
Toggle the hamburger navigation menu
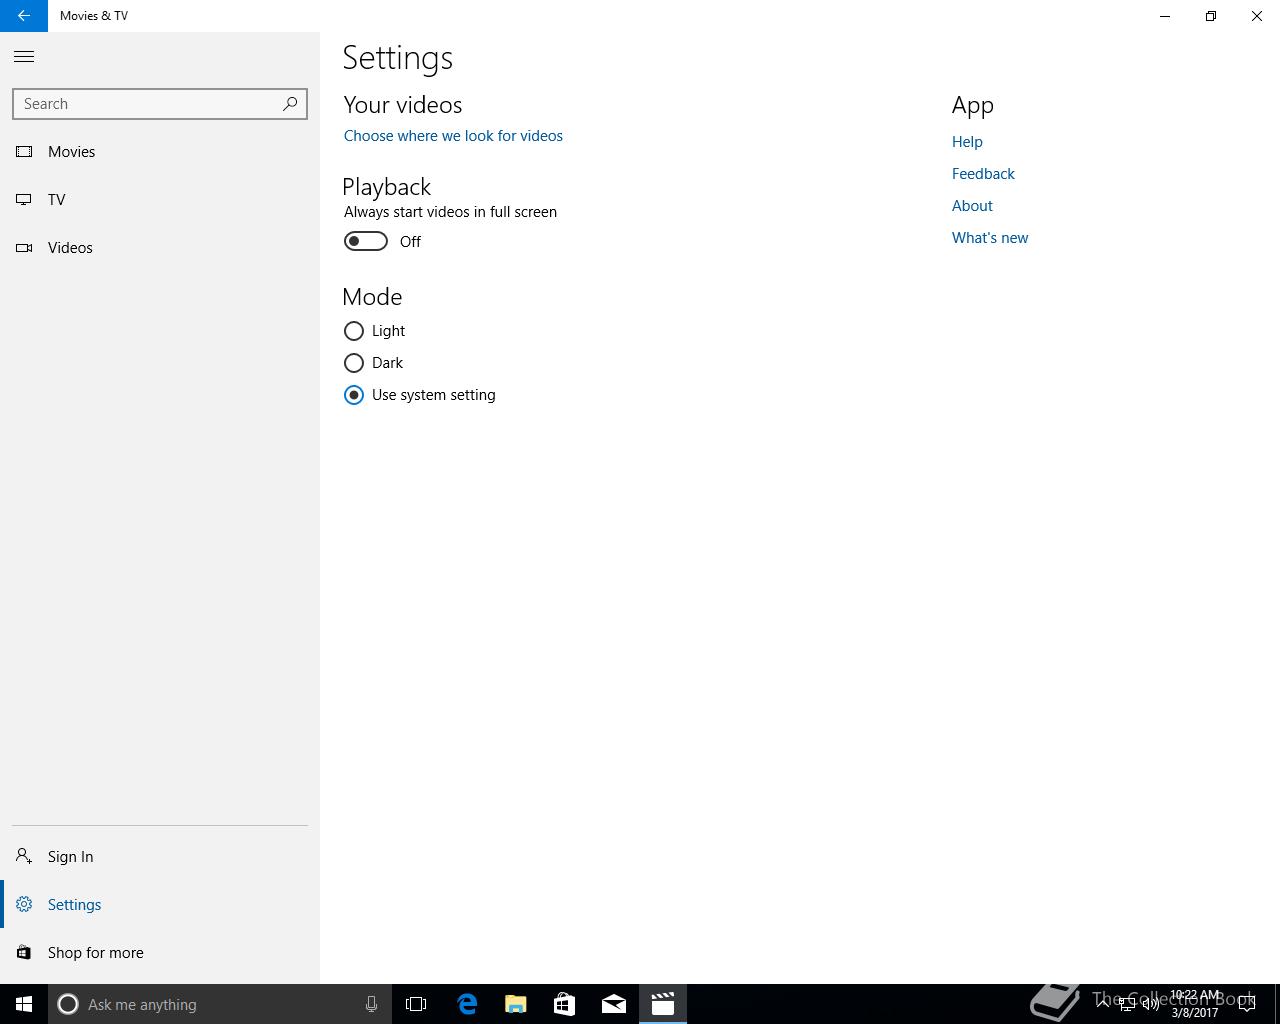click(x=24, y=57)
